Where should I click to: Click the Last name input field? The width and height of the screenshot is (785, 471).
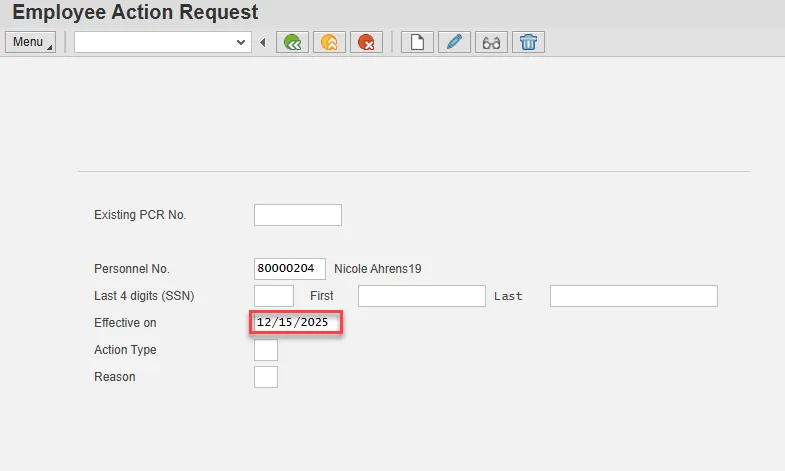634,296
